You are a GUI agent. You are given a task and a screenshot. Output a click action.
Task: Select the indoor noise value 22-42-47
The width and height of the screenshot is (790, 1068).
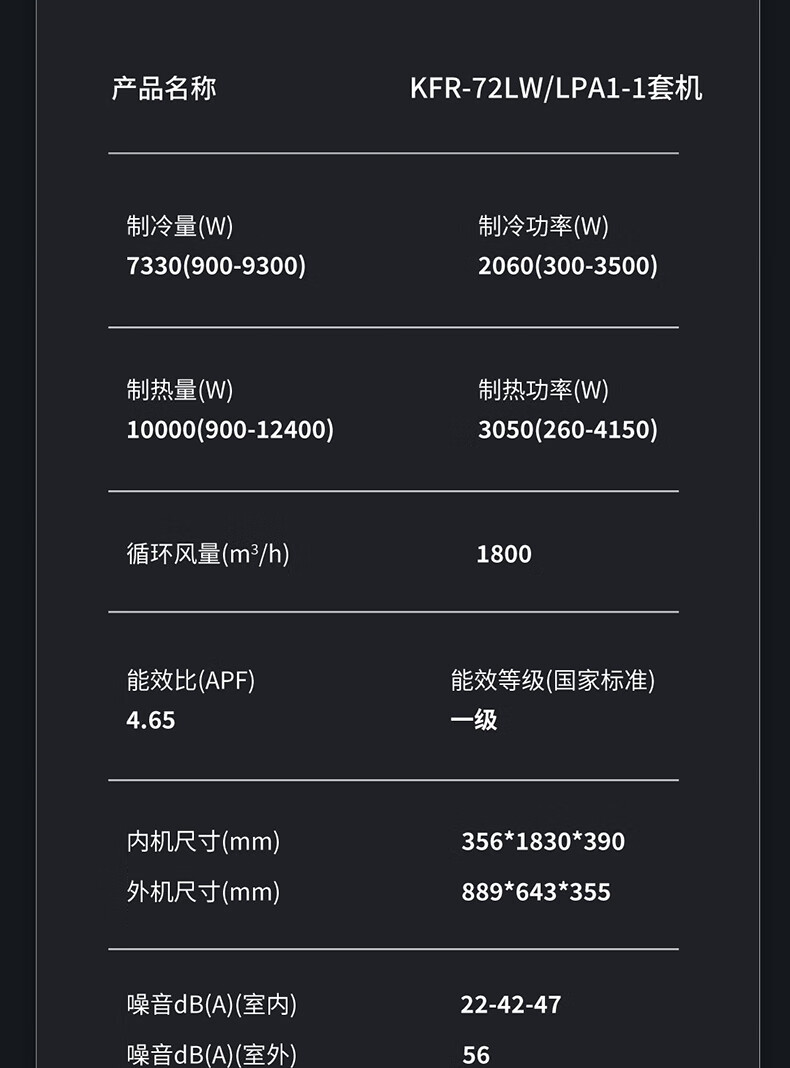click(511, 1005)
